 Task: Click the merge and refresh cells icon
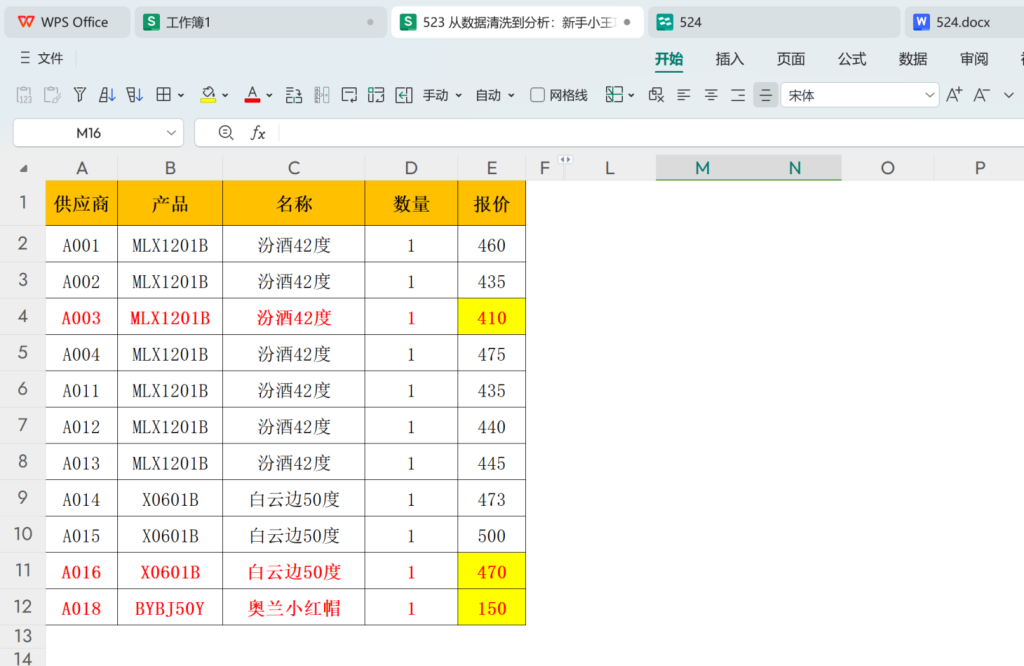(376, 95)
